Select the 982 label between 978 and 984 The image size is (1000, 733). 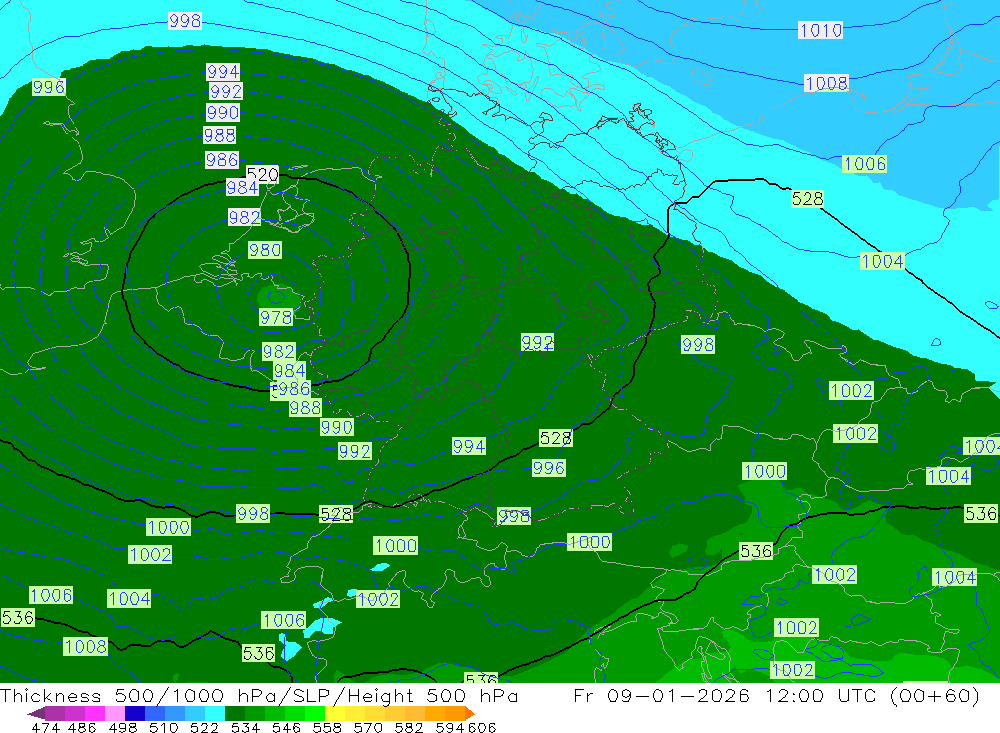coord(279,352)
